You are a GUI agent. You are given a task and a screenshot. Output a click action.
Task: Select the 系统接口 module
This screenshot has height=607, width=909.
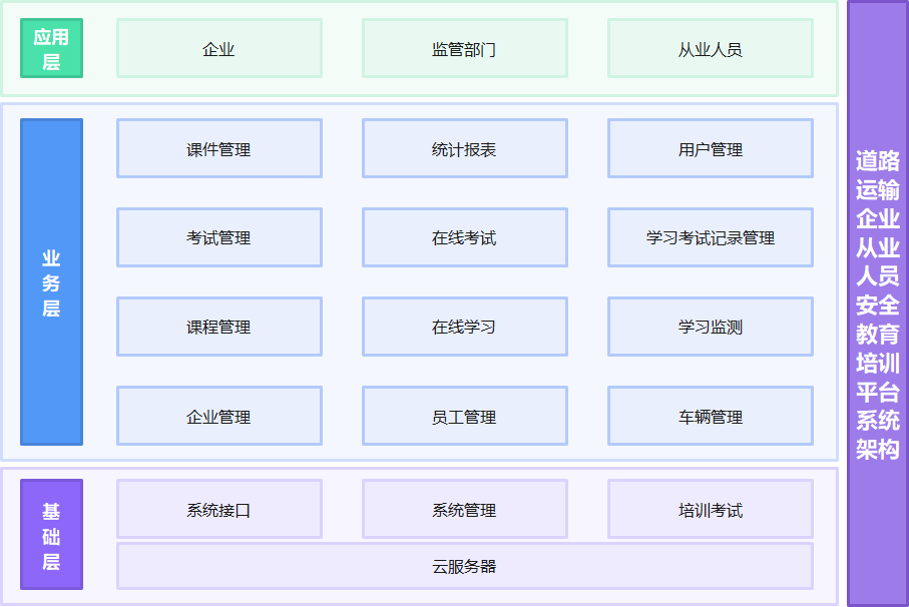(218, 508)
